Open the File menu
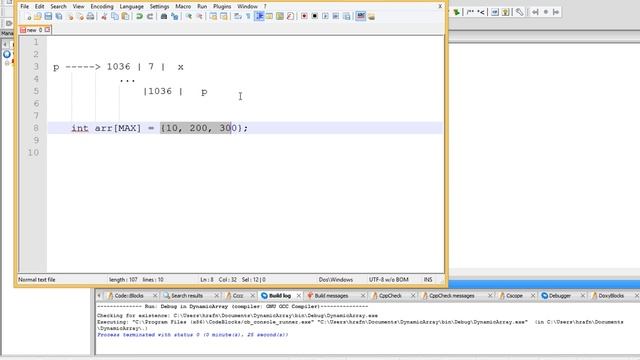Screen dimensions: 640x360 click(x=24, y=7)
